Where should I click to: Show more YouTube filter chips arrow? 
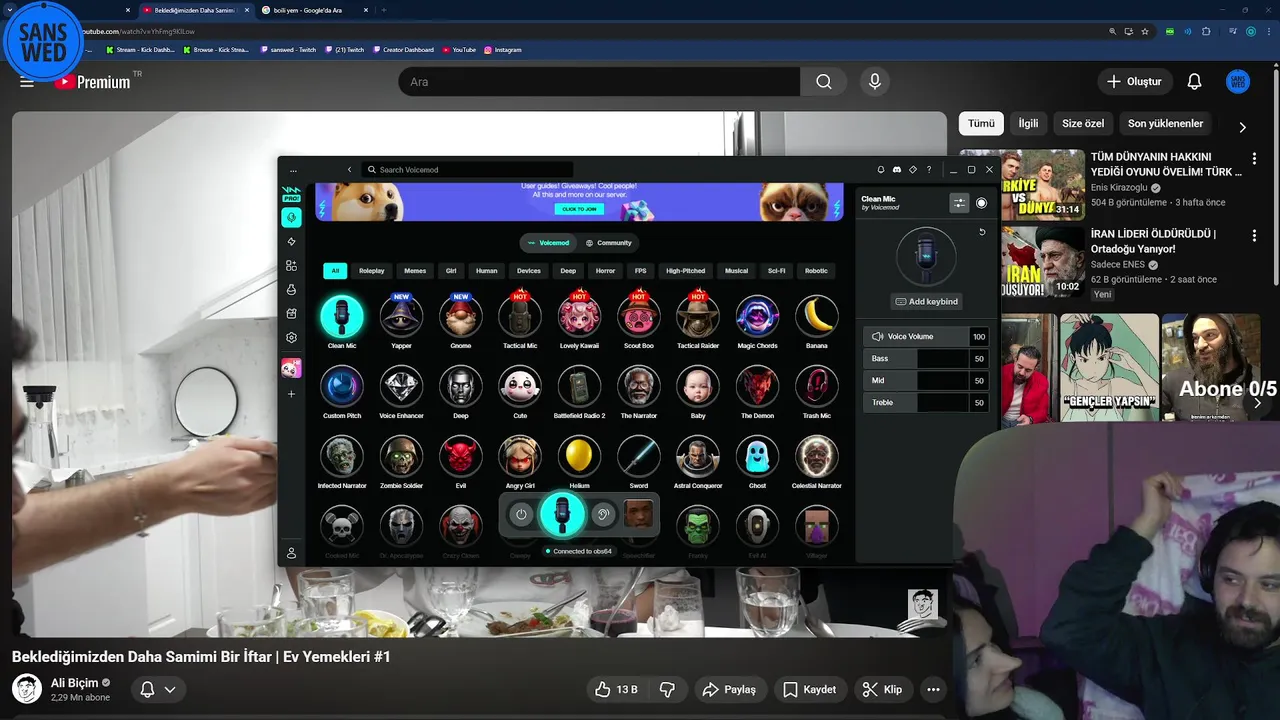[x=1242, y=127]
